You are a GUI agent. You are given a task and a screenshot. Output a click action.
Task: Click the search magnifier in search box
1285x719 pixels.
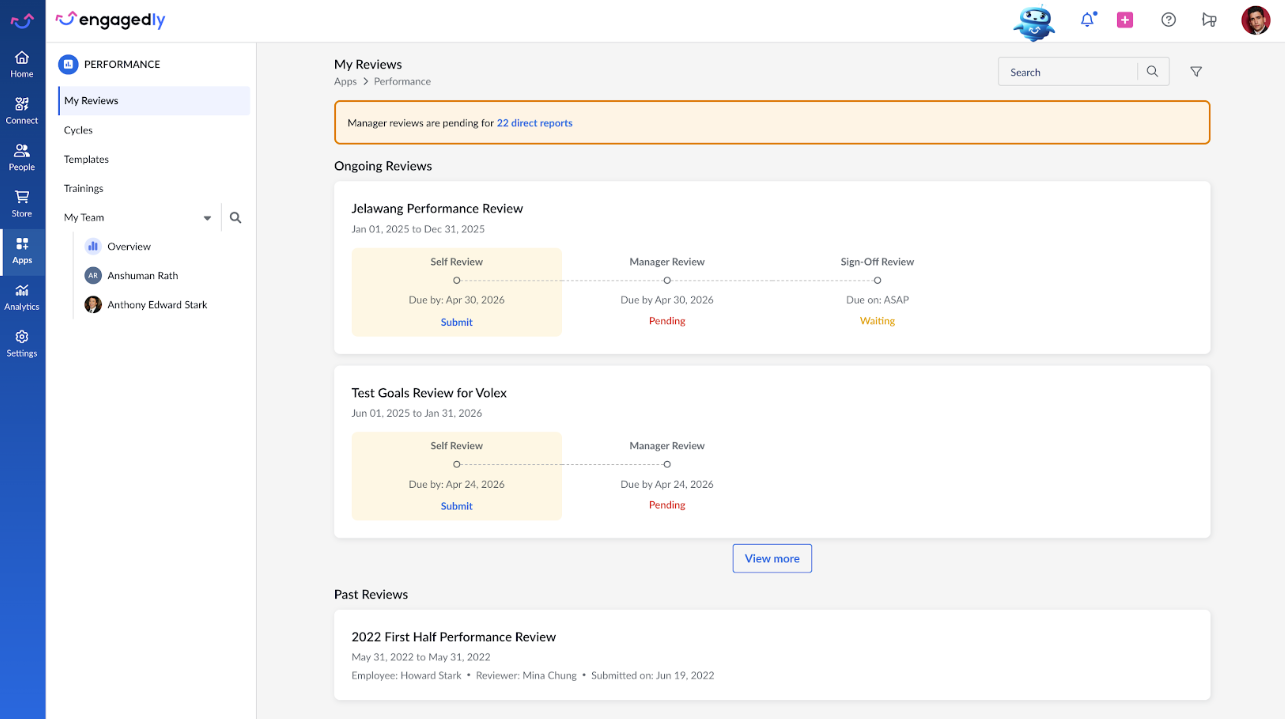(1152, 71)
